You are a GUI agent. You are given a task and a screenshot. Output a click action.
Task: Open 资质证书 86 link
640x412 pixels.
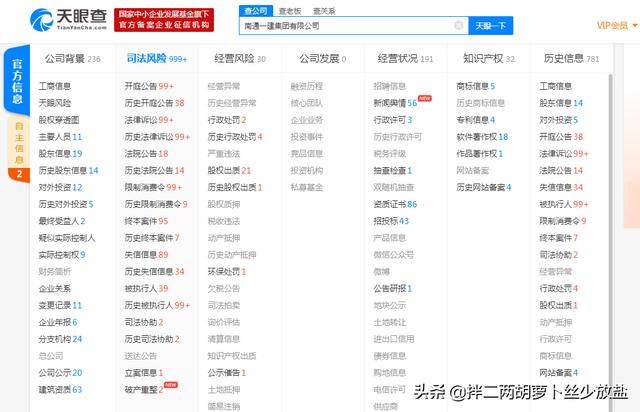tap(395, 204)
